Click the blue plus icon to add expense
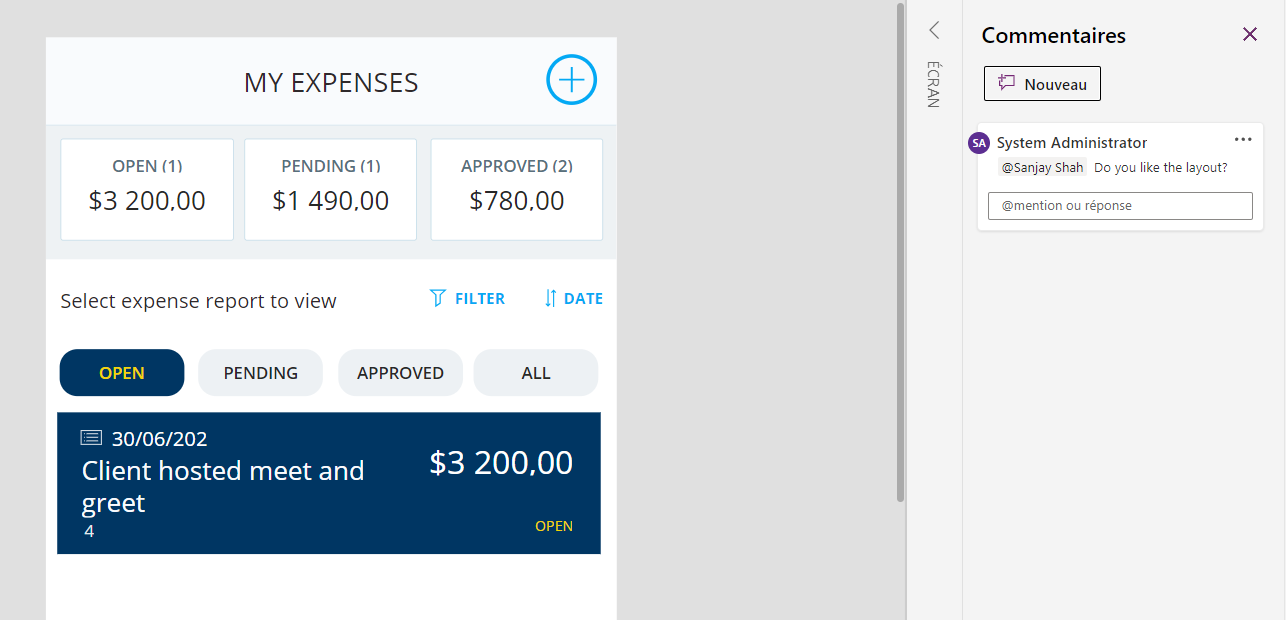 coord(571,80)
